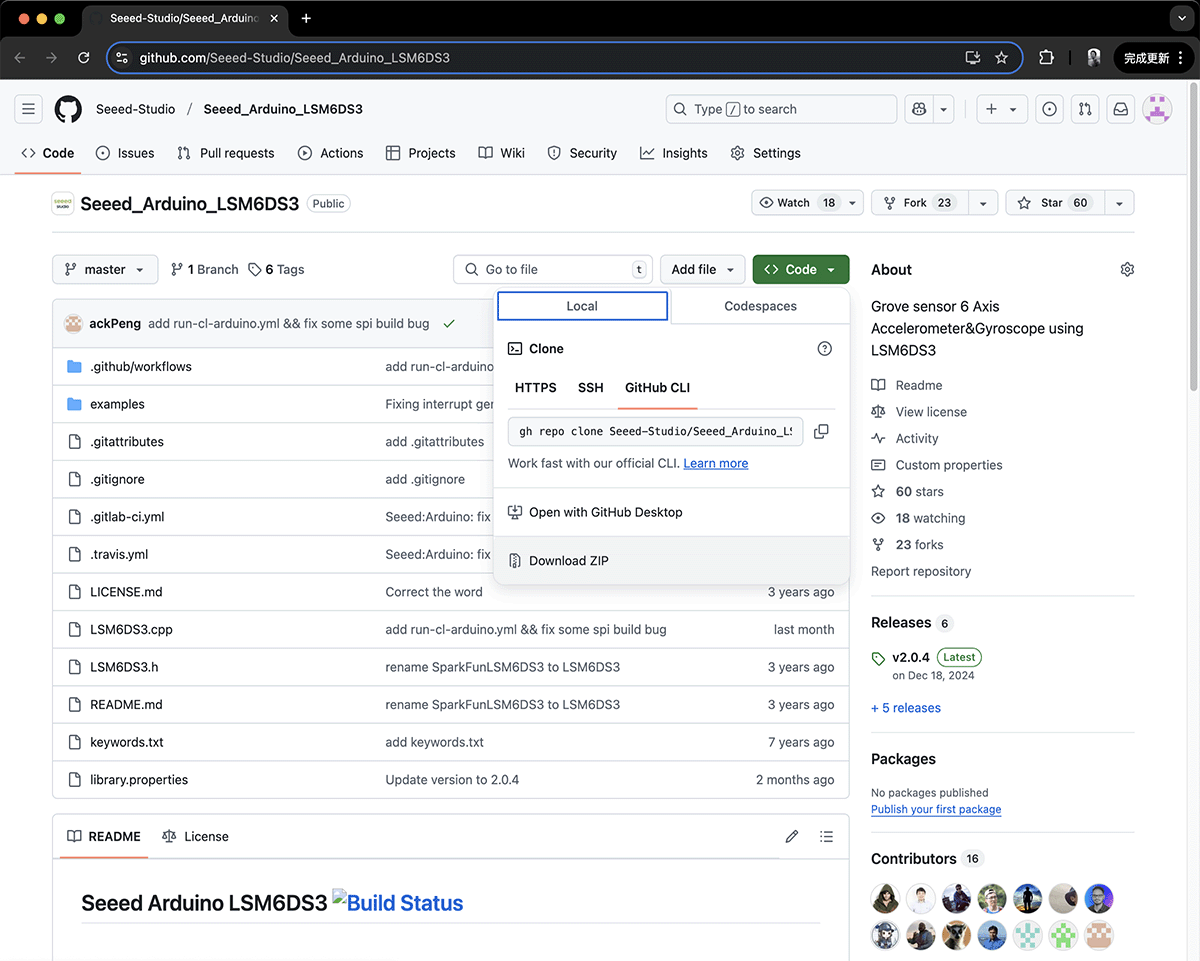Click the 完成更新 Chrome update button
Screen dimensions: 1200x961
(x=1154, y=58)
